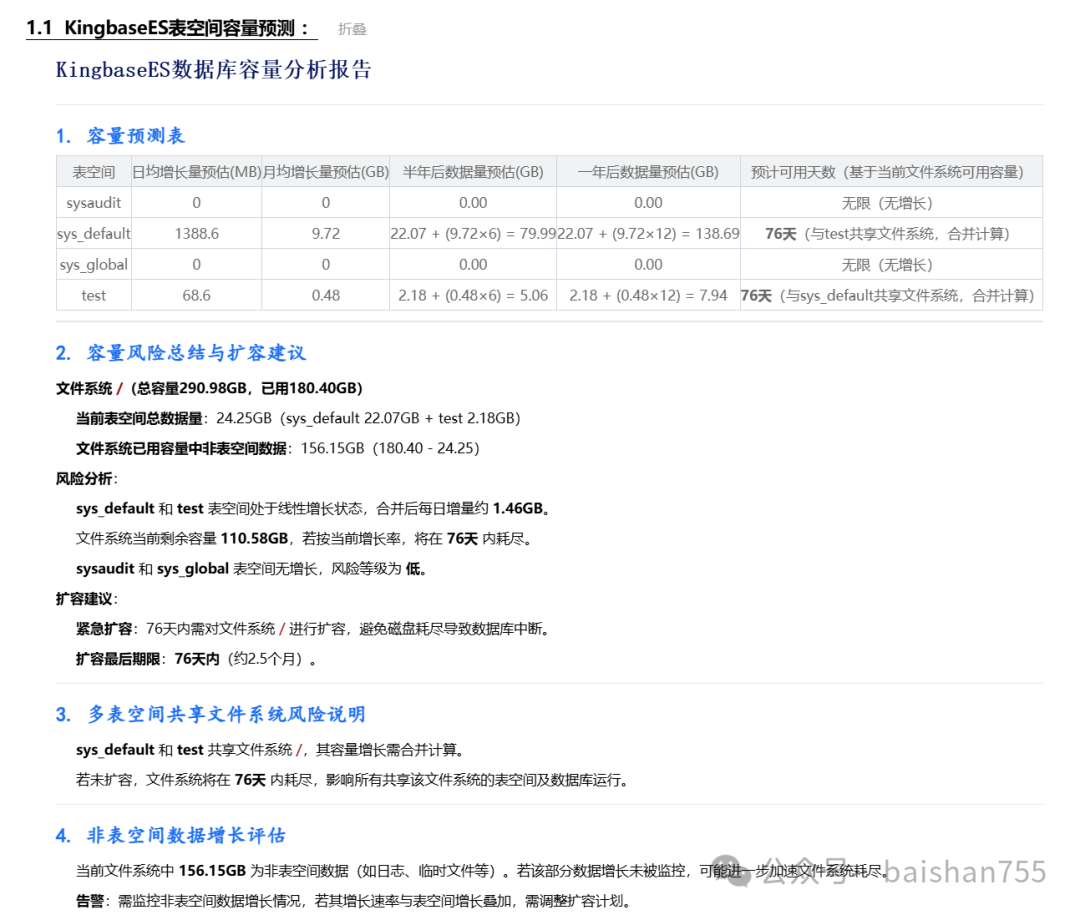Click cell 22.07 + (9.72×12) = 138.69

[x=648, y=234]
